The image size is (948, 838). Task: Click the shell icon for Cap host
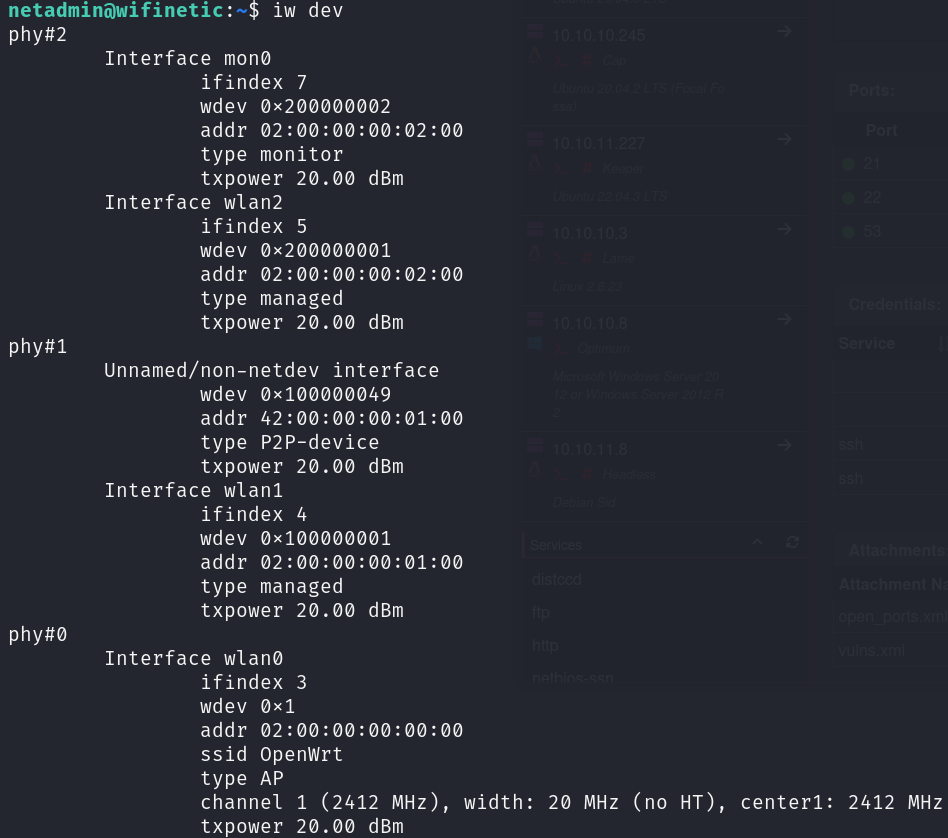tap(561, 60)
